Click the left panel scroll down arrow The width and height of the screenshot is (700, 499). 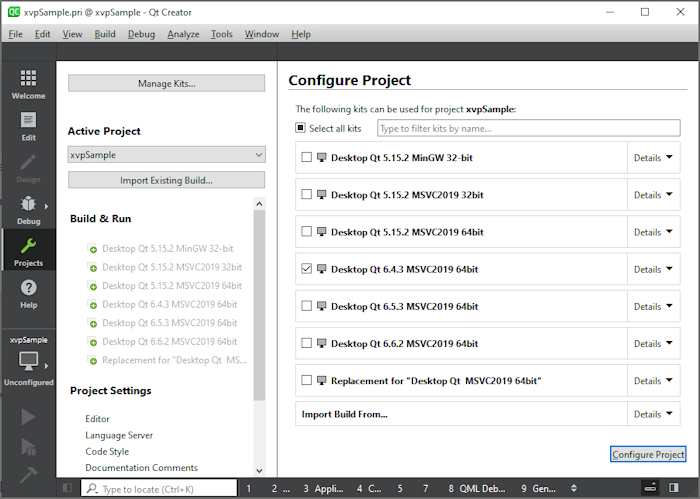coord(259,470)
